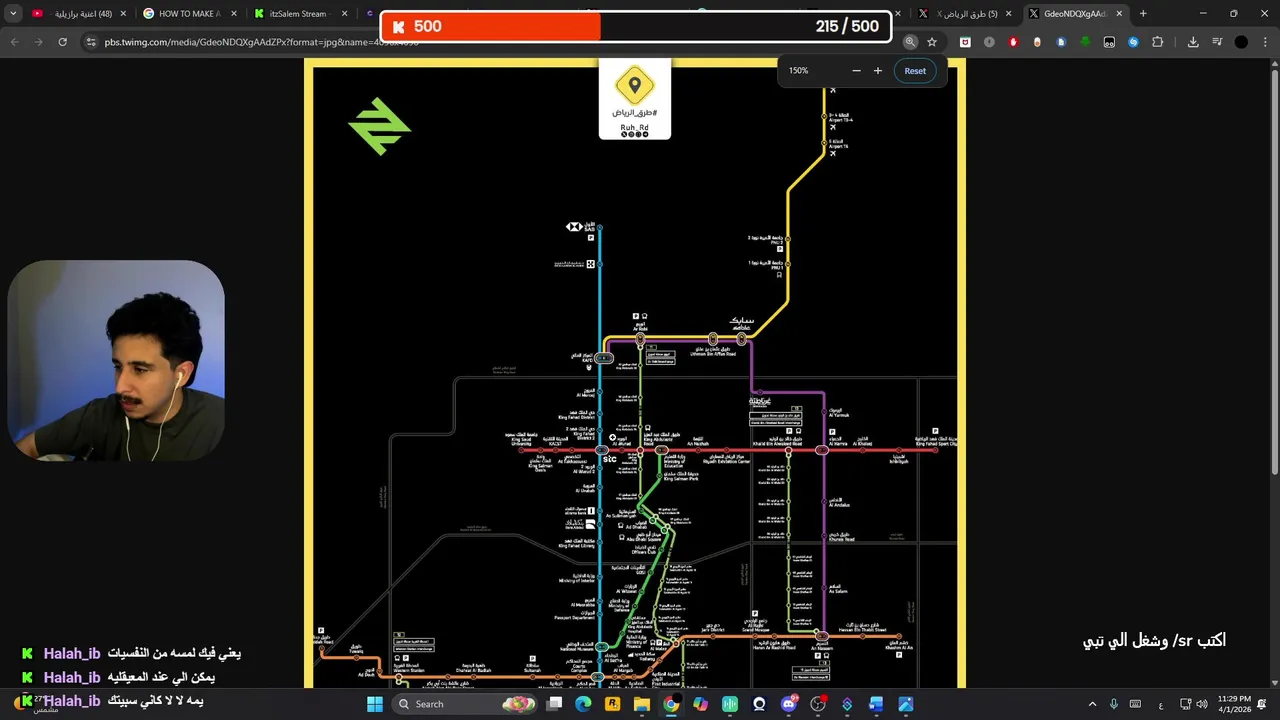Viewport: 1280px width, 720px height.
Task: Open site information icon beside URL
Action: [91, 42]
